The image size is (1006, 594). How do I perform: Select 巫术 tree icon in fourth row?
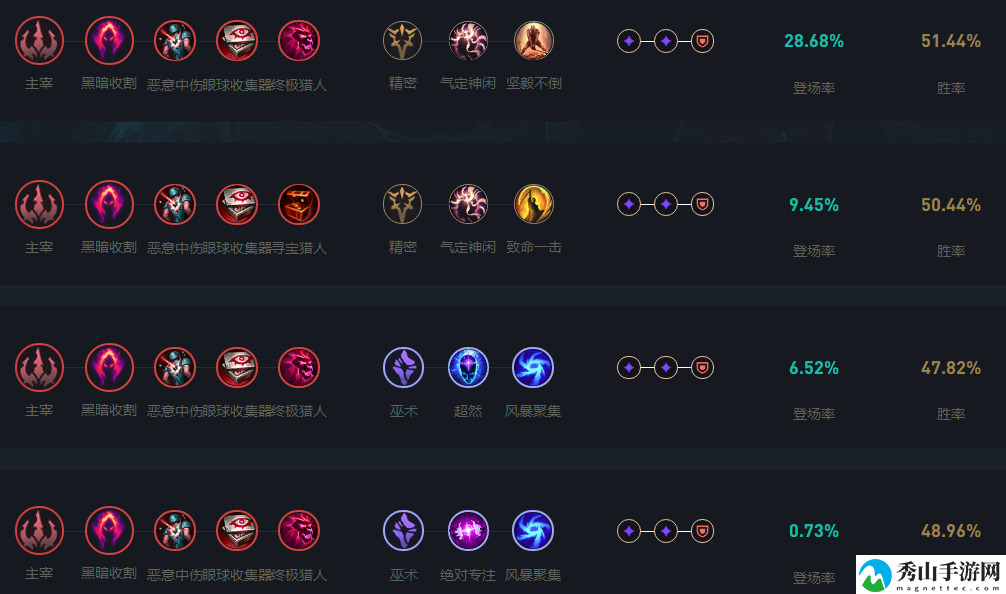click(x=403, y=530)
